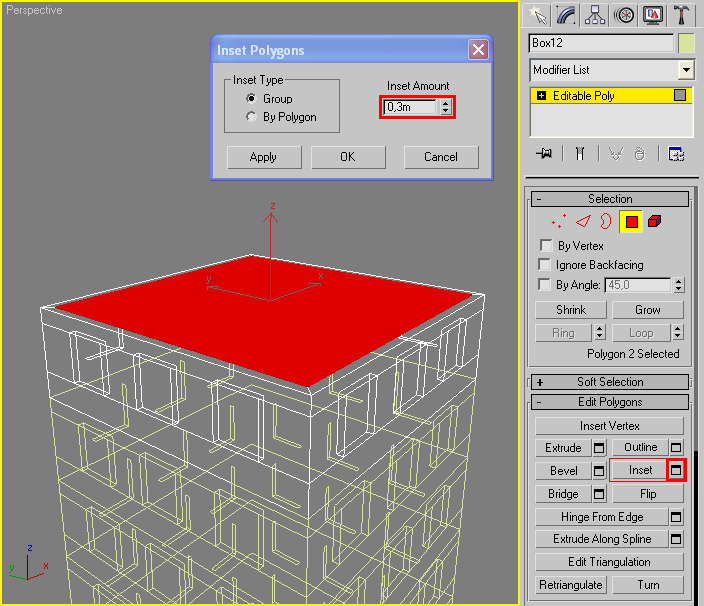Click the Bridge button

tap(563, 494)
